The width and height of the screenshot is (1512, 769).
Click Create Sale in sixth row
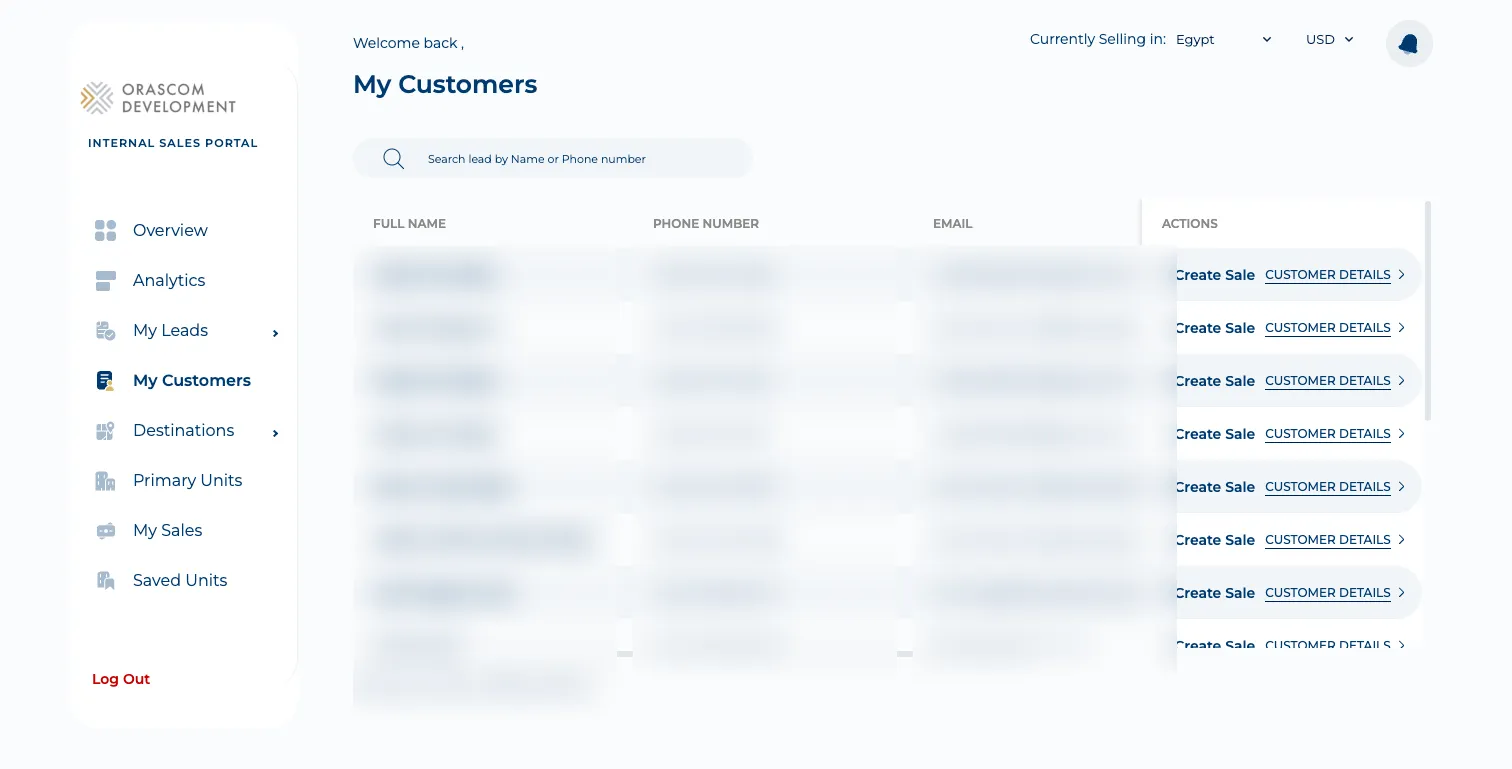point(1215,540)
